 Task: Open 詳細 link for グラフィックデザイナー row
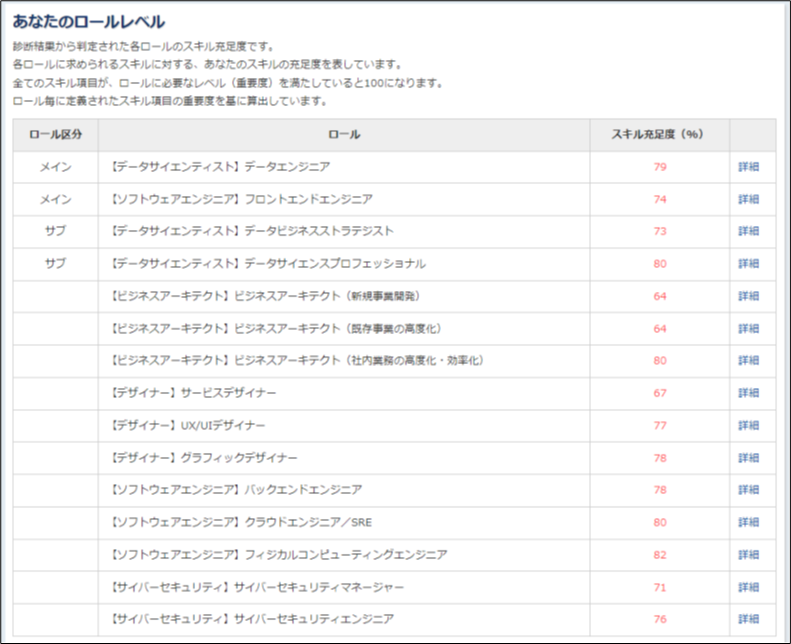coord(749,458)
